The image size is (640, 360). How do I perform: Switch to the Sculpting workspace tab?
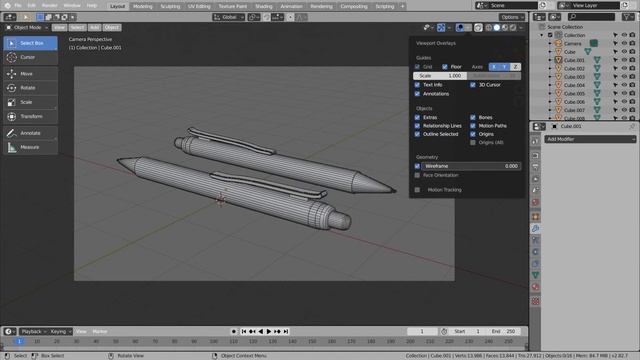coord(170,6)
